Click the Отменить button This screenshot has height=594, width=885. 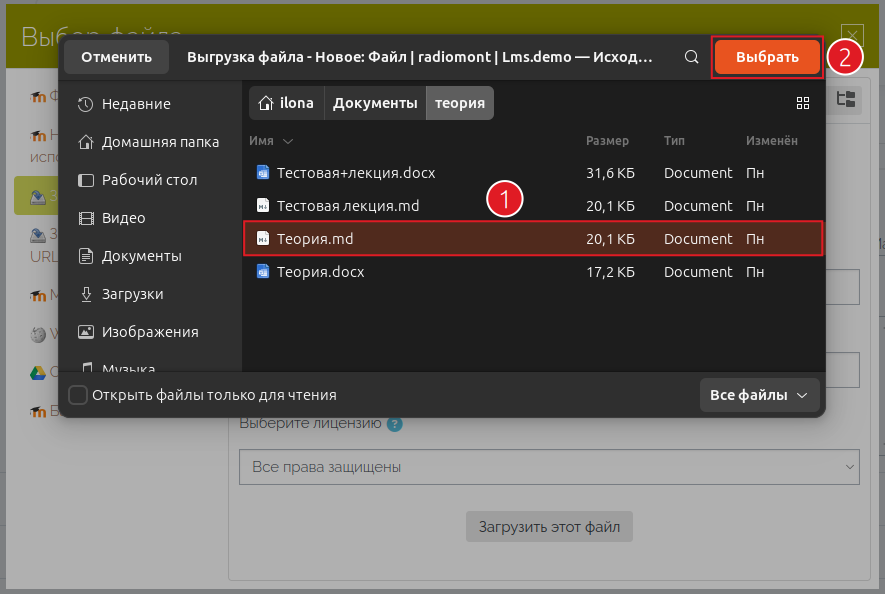(x=116, y=57)
